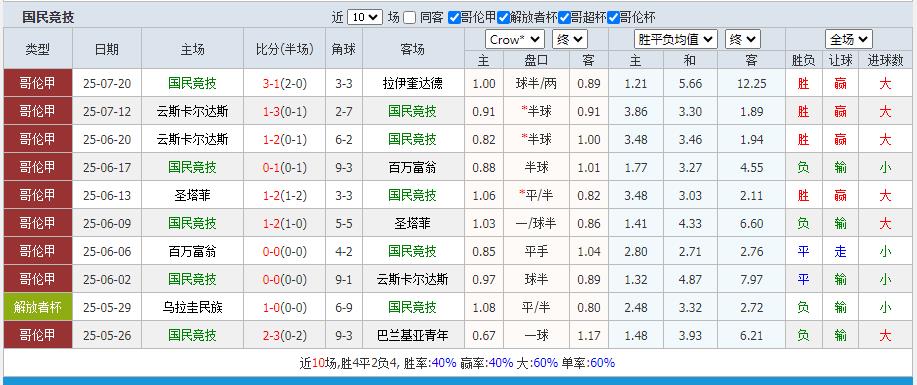
Task: Open the 0-1(0-1) score for 25-06-17
Action: 285,167
